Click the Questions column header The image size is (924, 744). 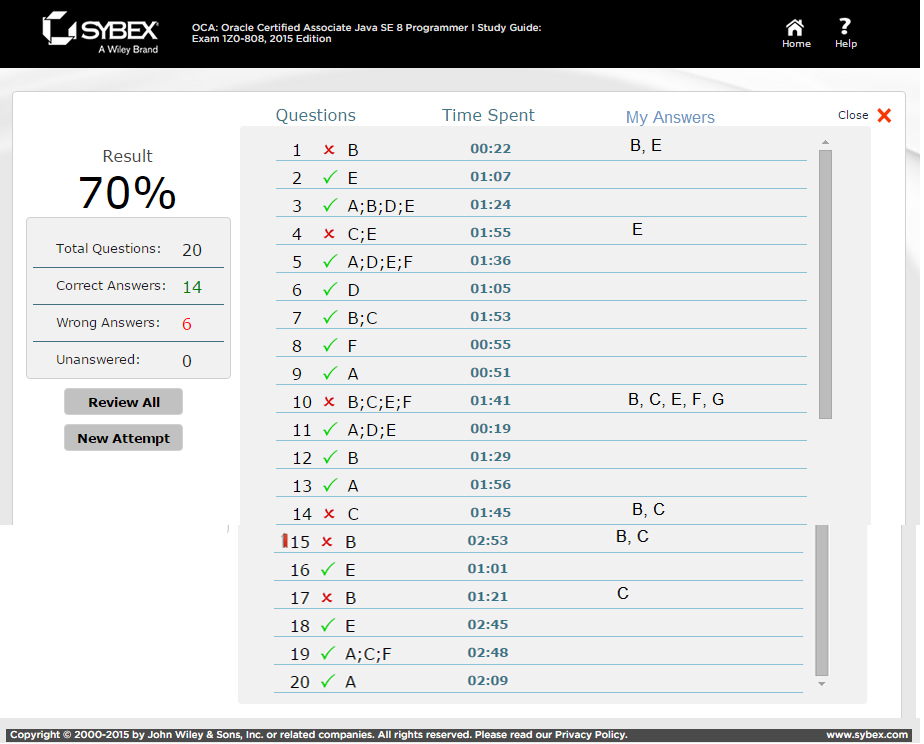coord(316,115)
